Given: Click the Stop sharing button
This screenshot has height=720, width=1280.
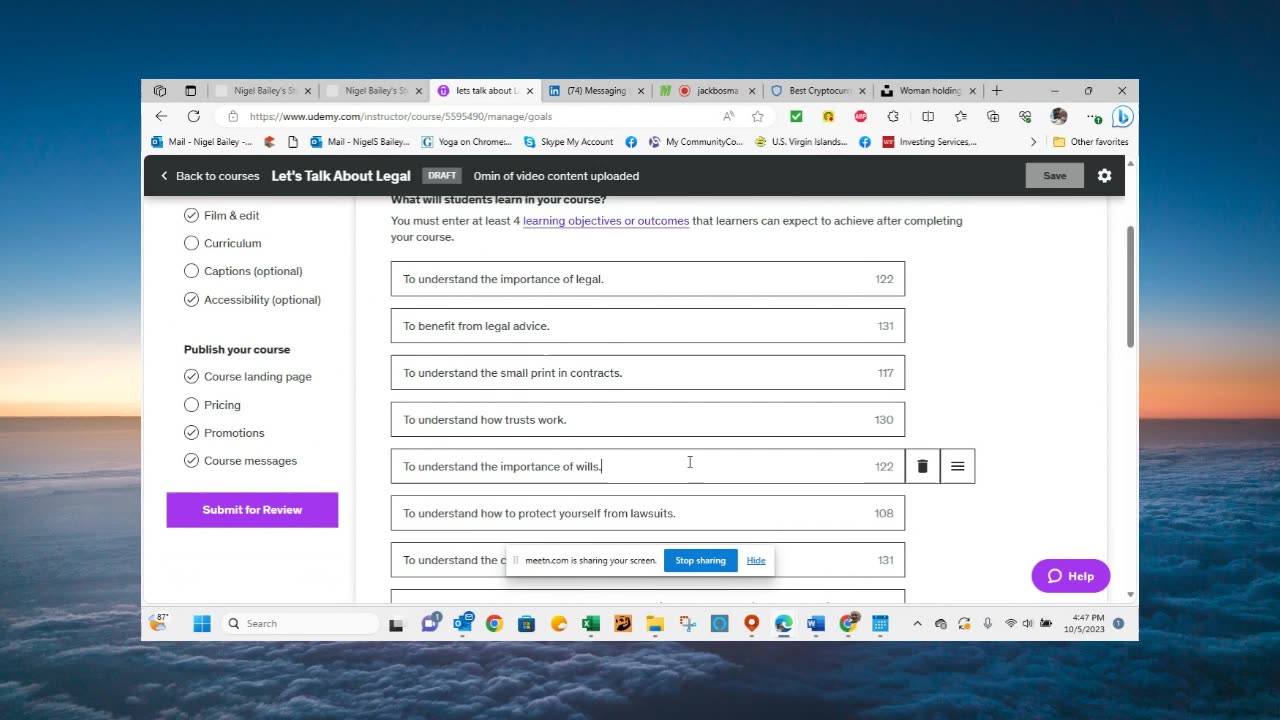Looking at the screenshot, I should click(x=700, y=560).
